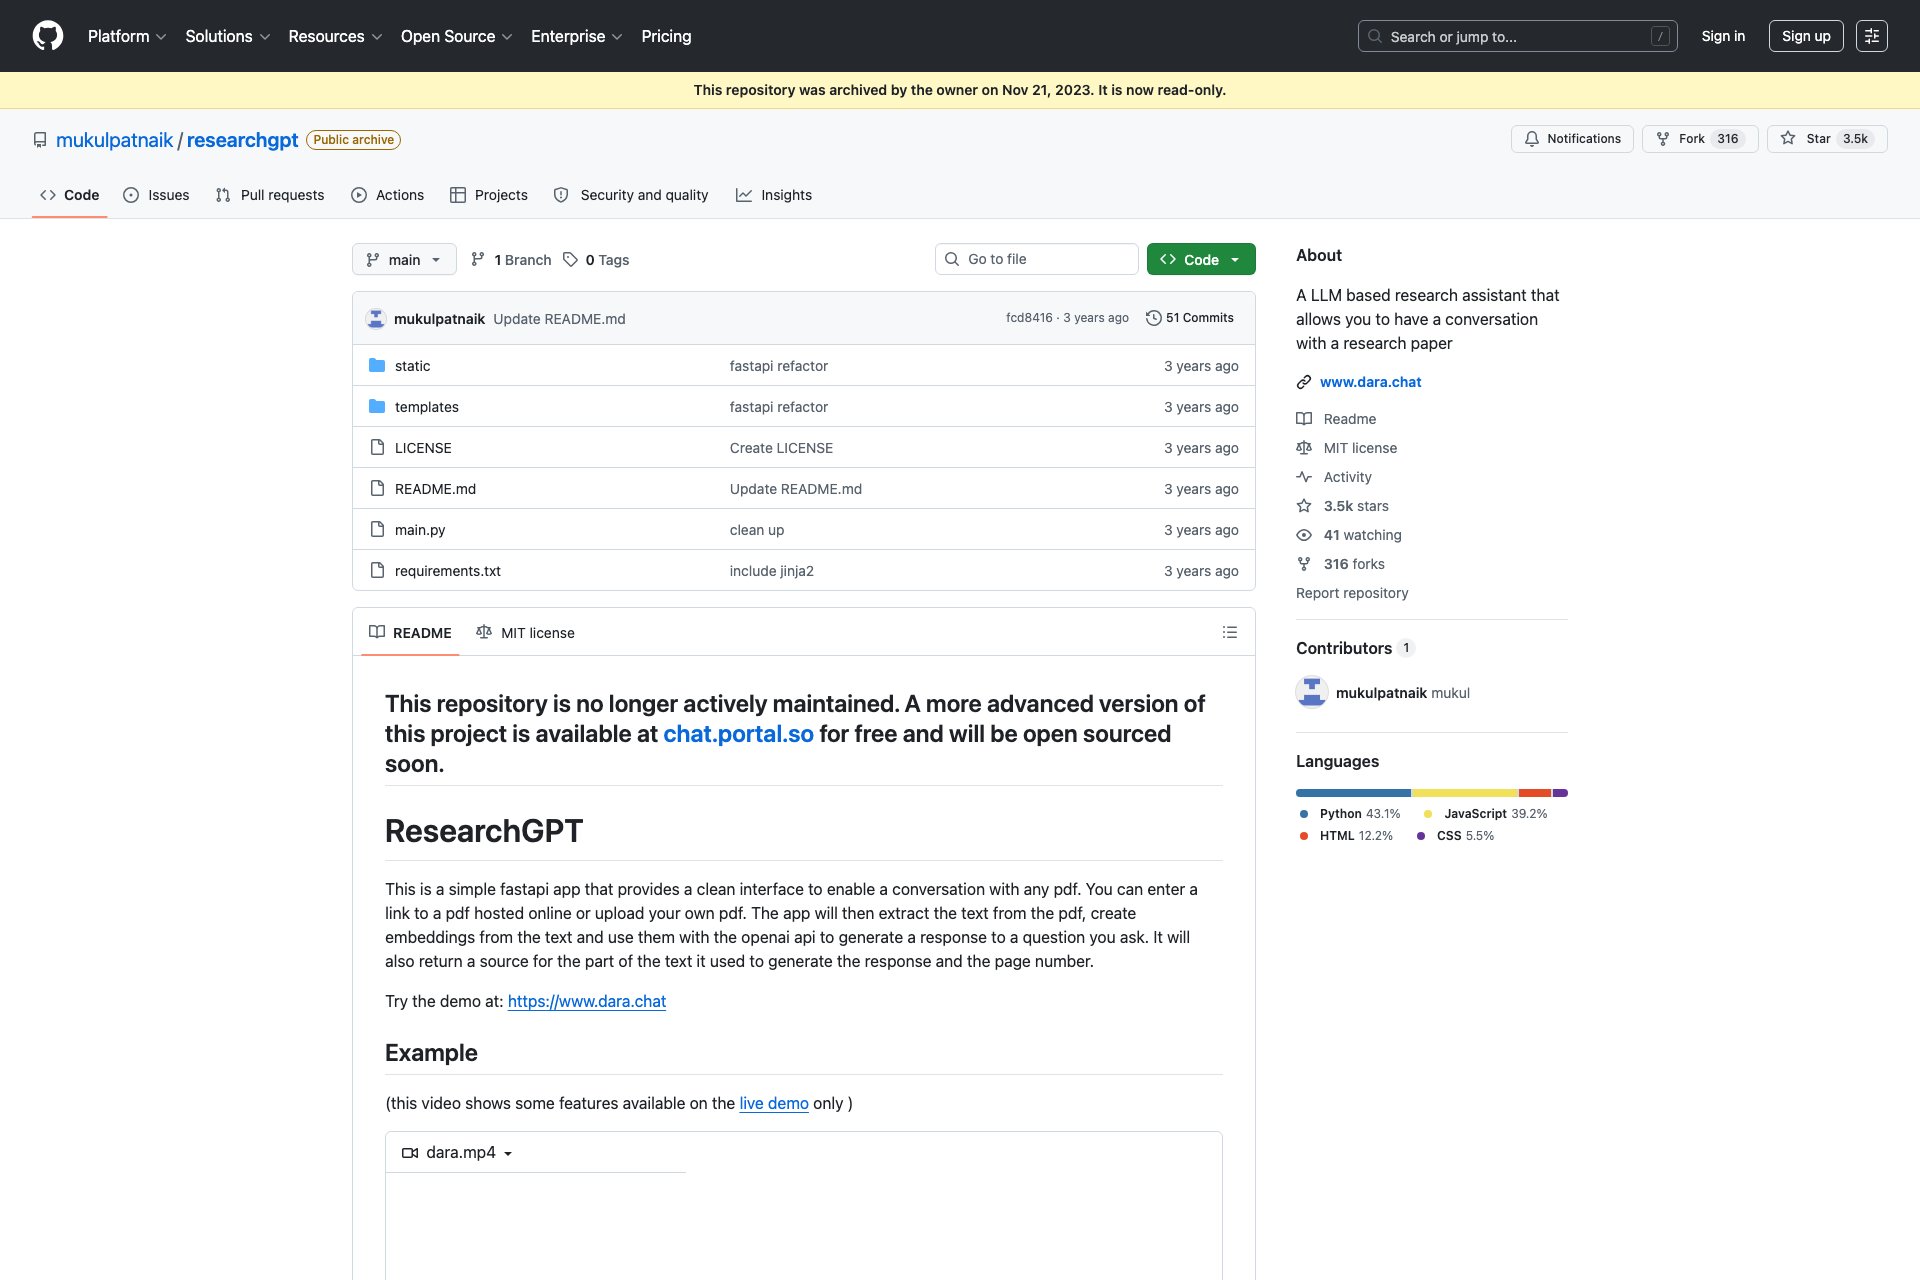Click the fork icon next to 316 forks
This screenshot has height=1280, width=1920.
pos(1304,563)
